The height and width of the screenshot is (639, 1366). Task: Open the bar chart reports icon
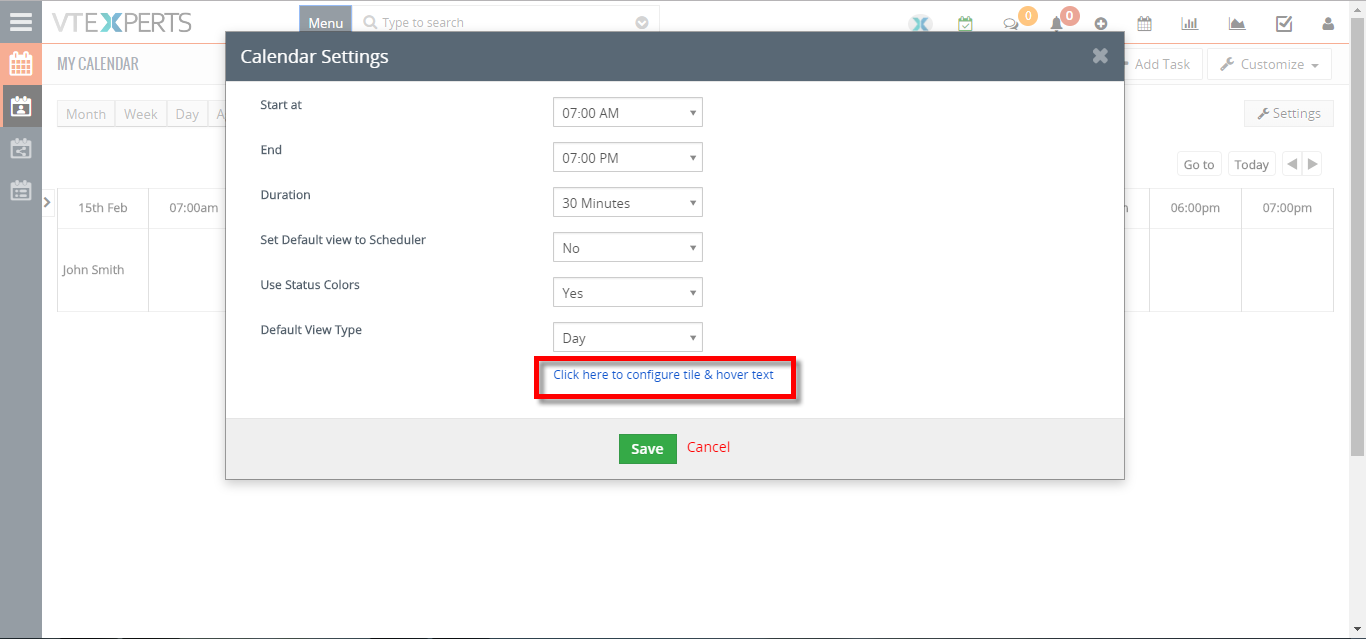(1190, 24)
